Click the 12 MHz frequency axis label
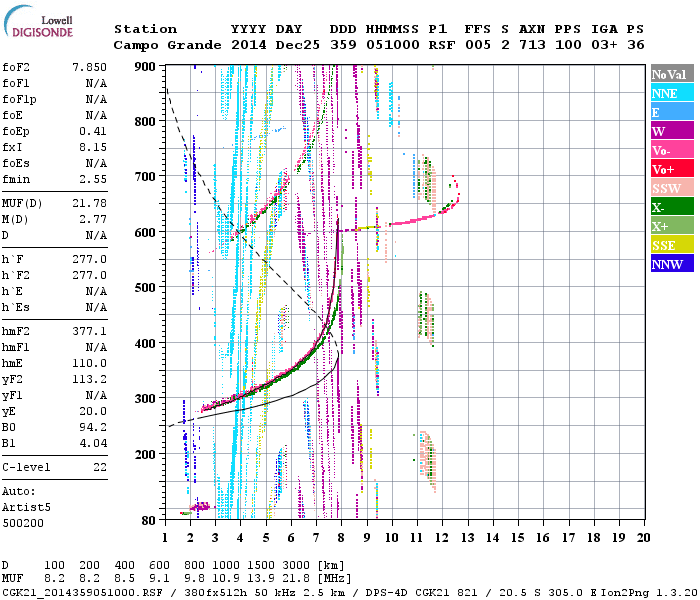 (442, 538)
